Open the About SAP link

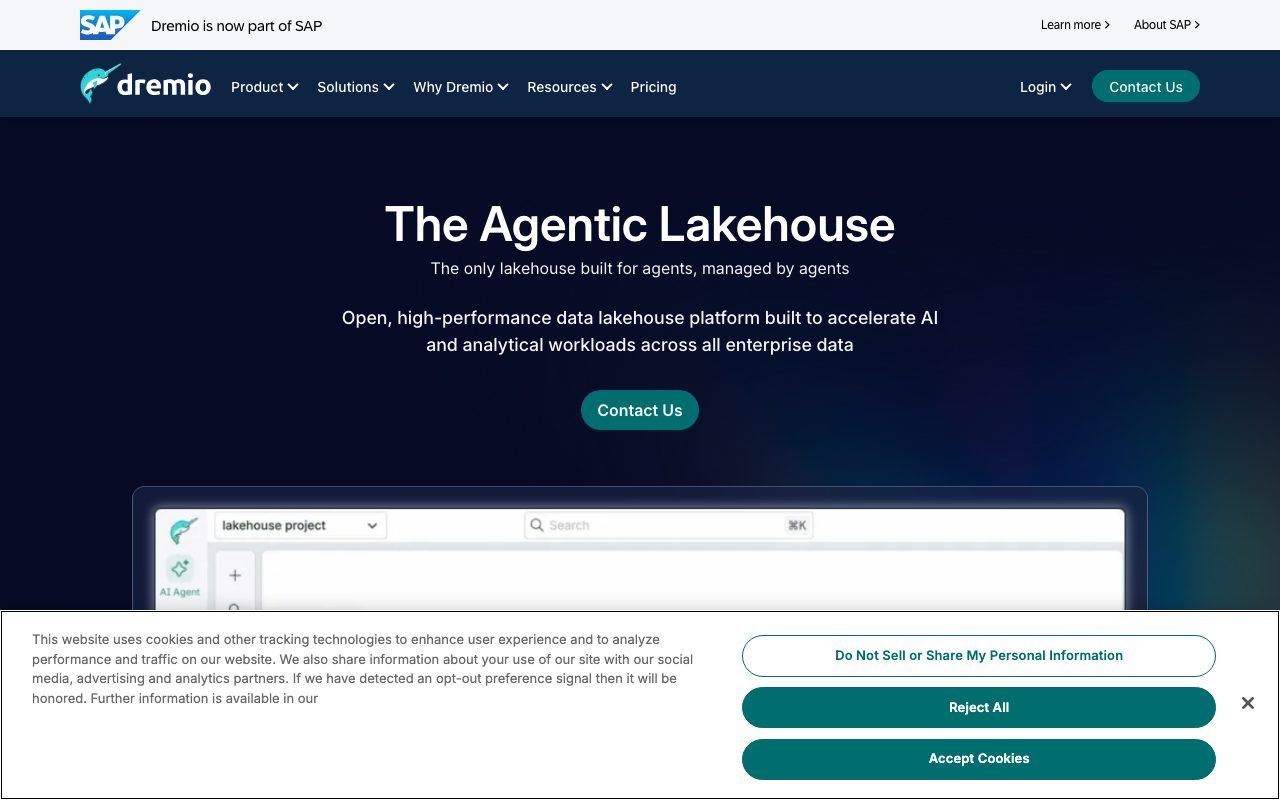(x=1167, y=25)
